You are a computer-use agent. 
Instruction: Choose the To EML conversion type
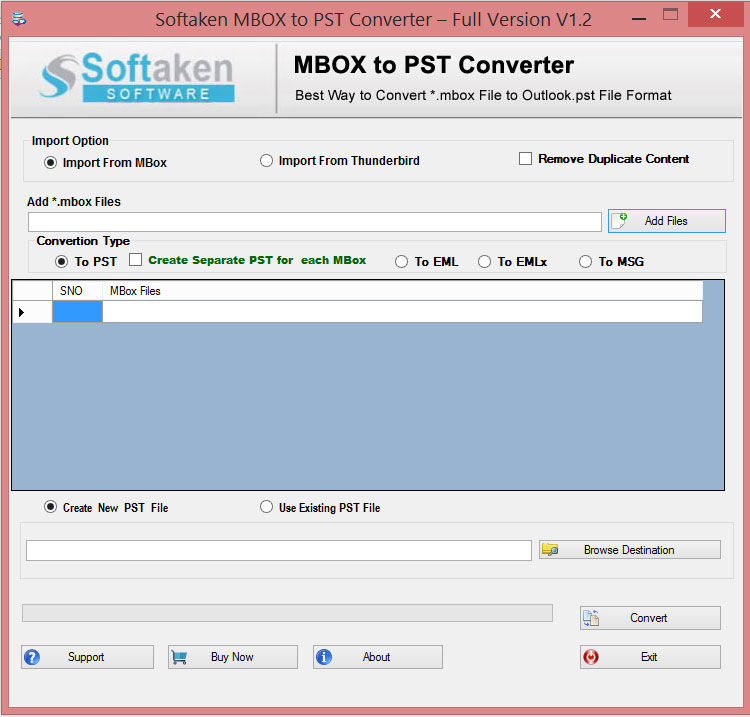click(x=402, y=261)
